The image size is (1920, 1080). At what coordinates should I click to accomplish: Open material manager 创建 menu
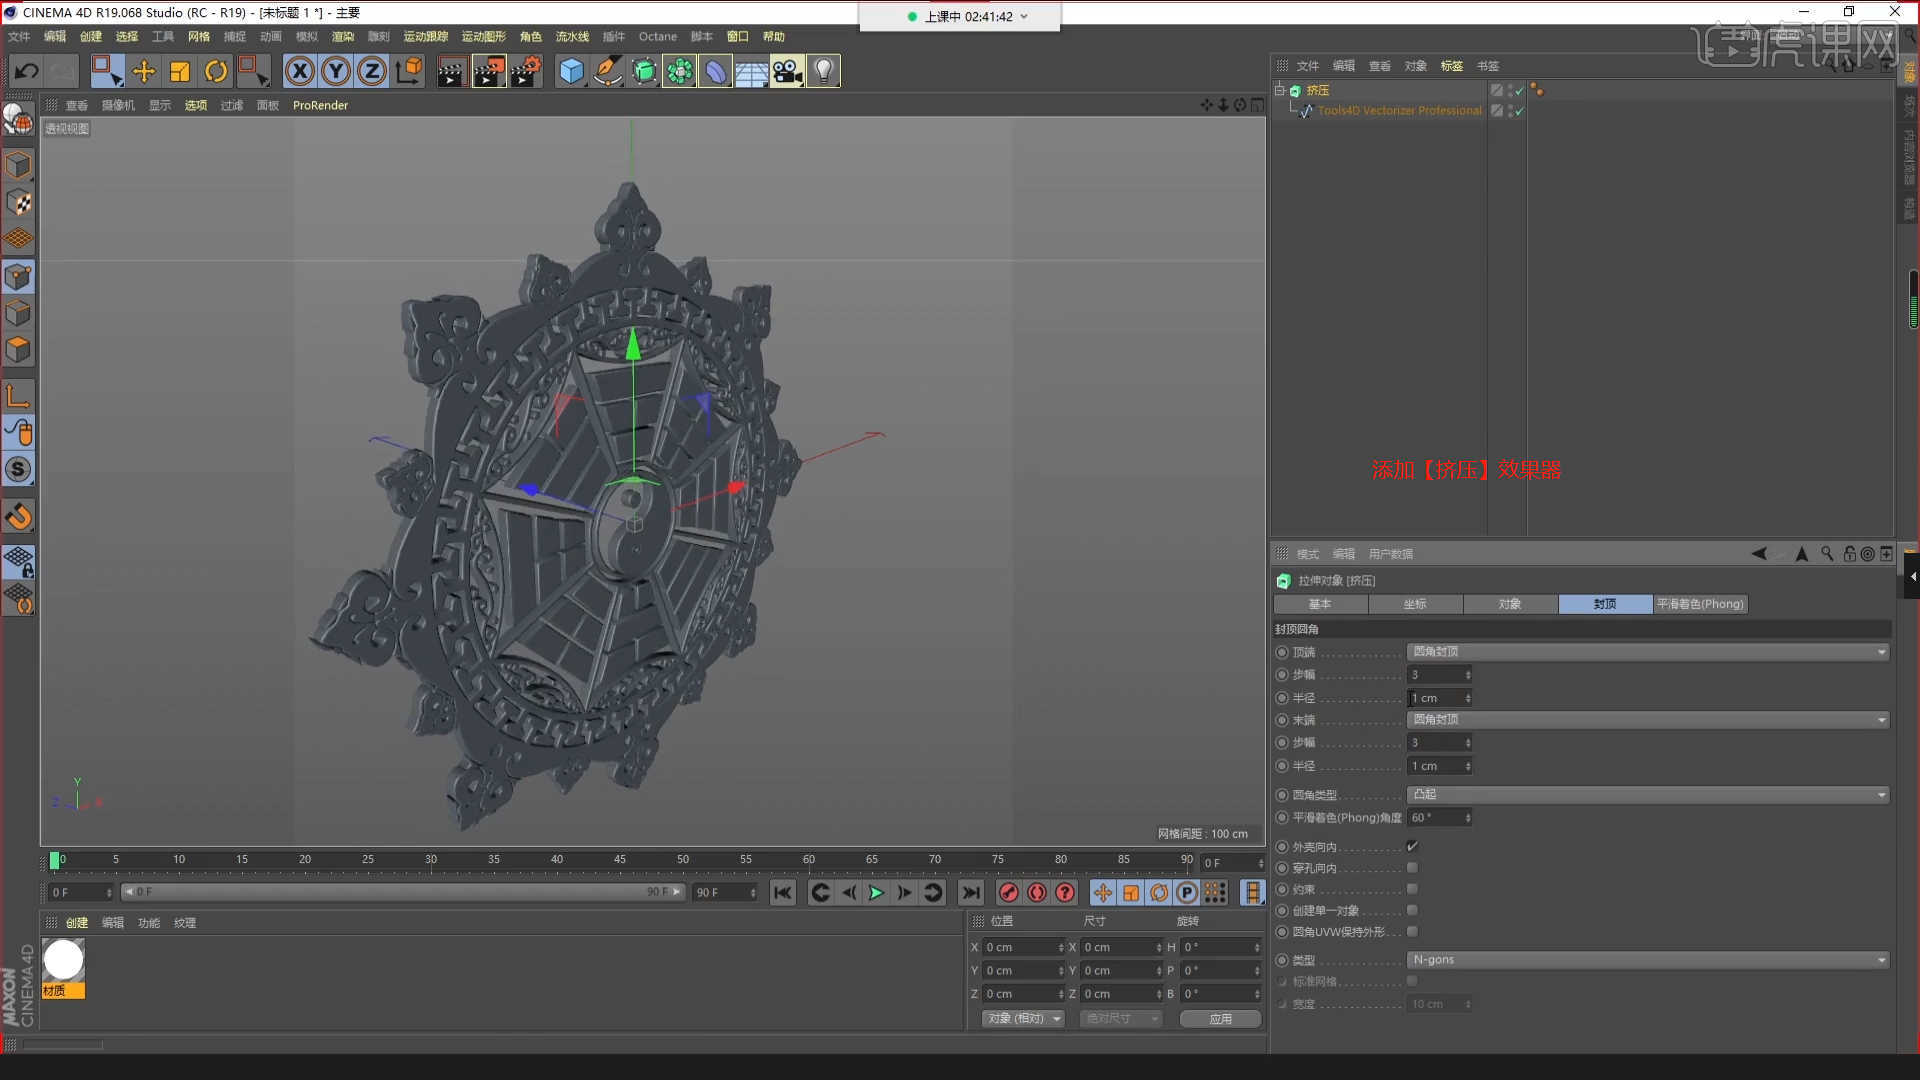pyautogui.click(x=77, y=923)
